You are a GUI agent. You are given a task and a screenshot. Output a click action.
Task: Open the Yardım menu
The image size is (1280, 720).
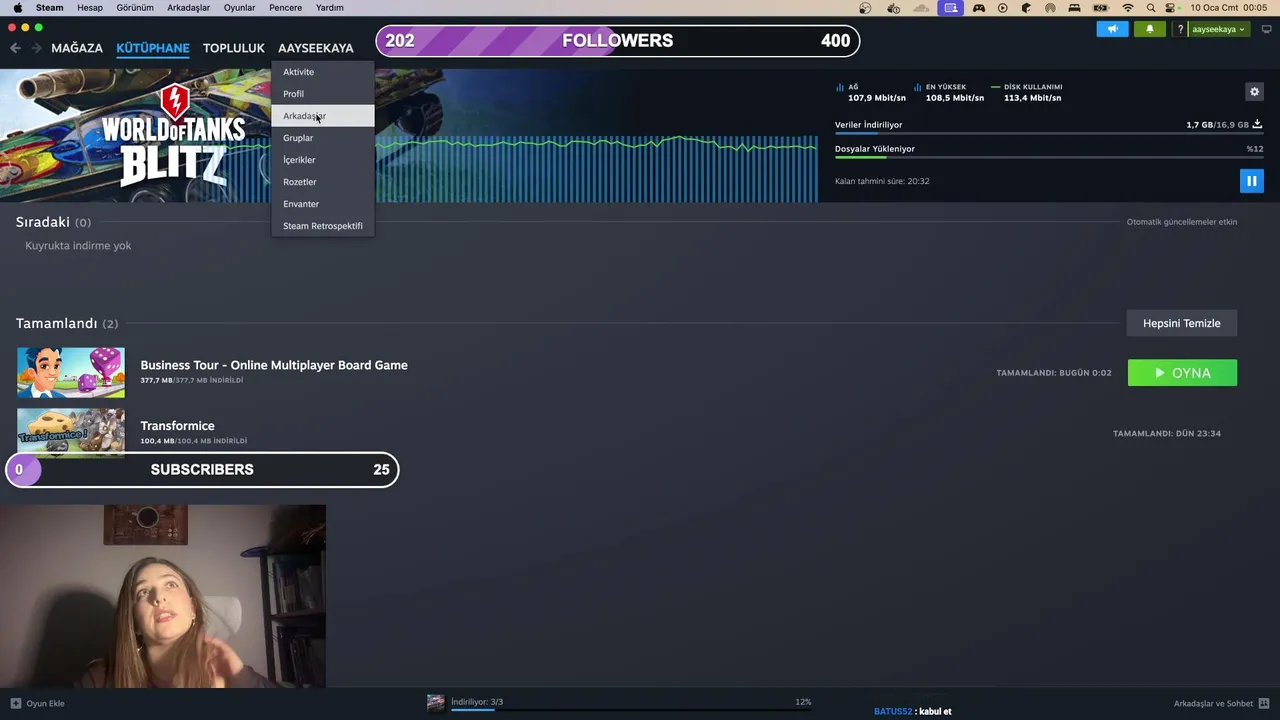329,8
